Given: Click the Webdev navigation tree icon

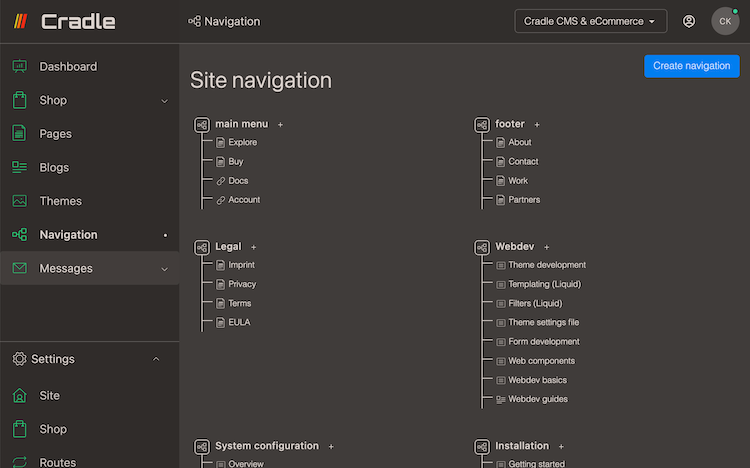Looking at the screenshot, I should (x=482, y=247).
